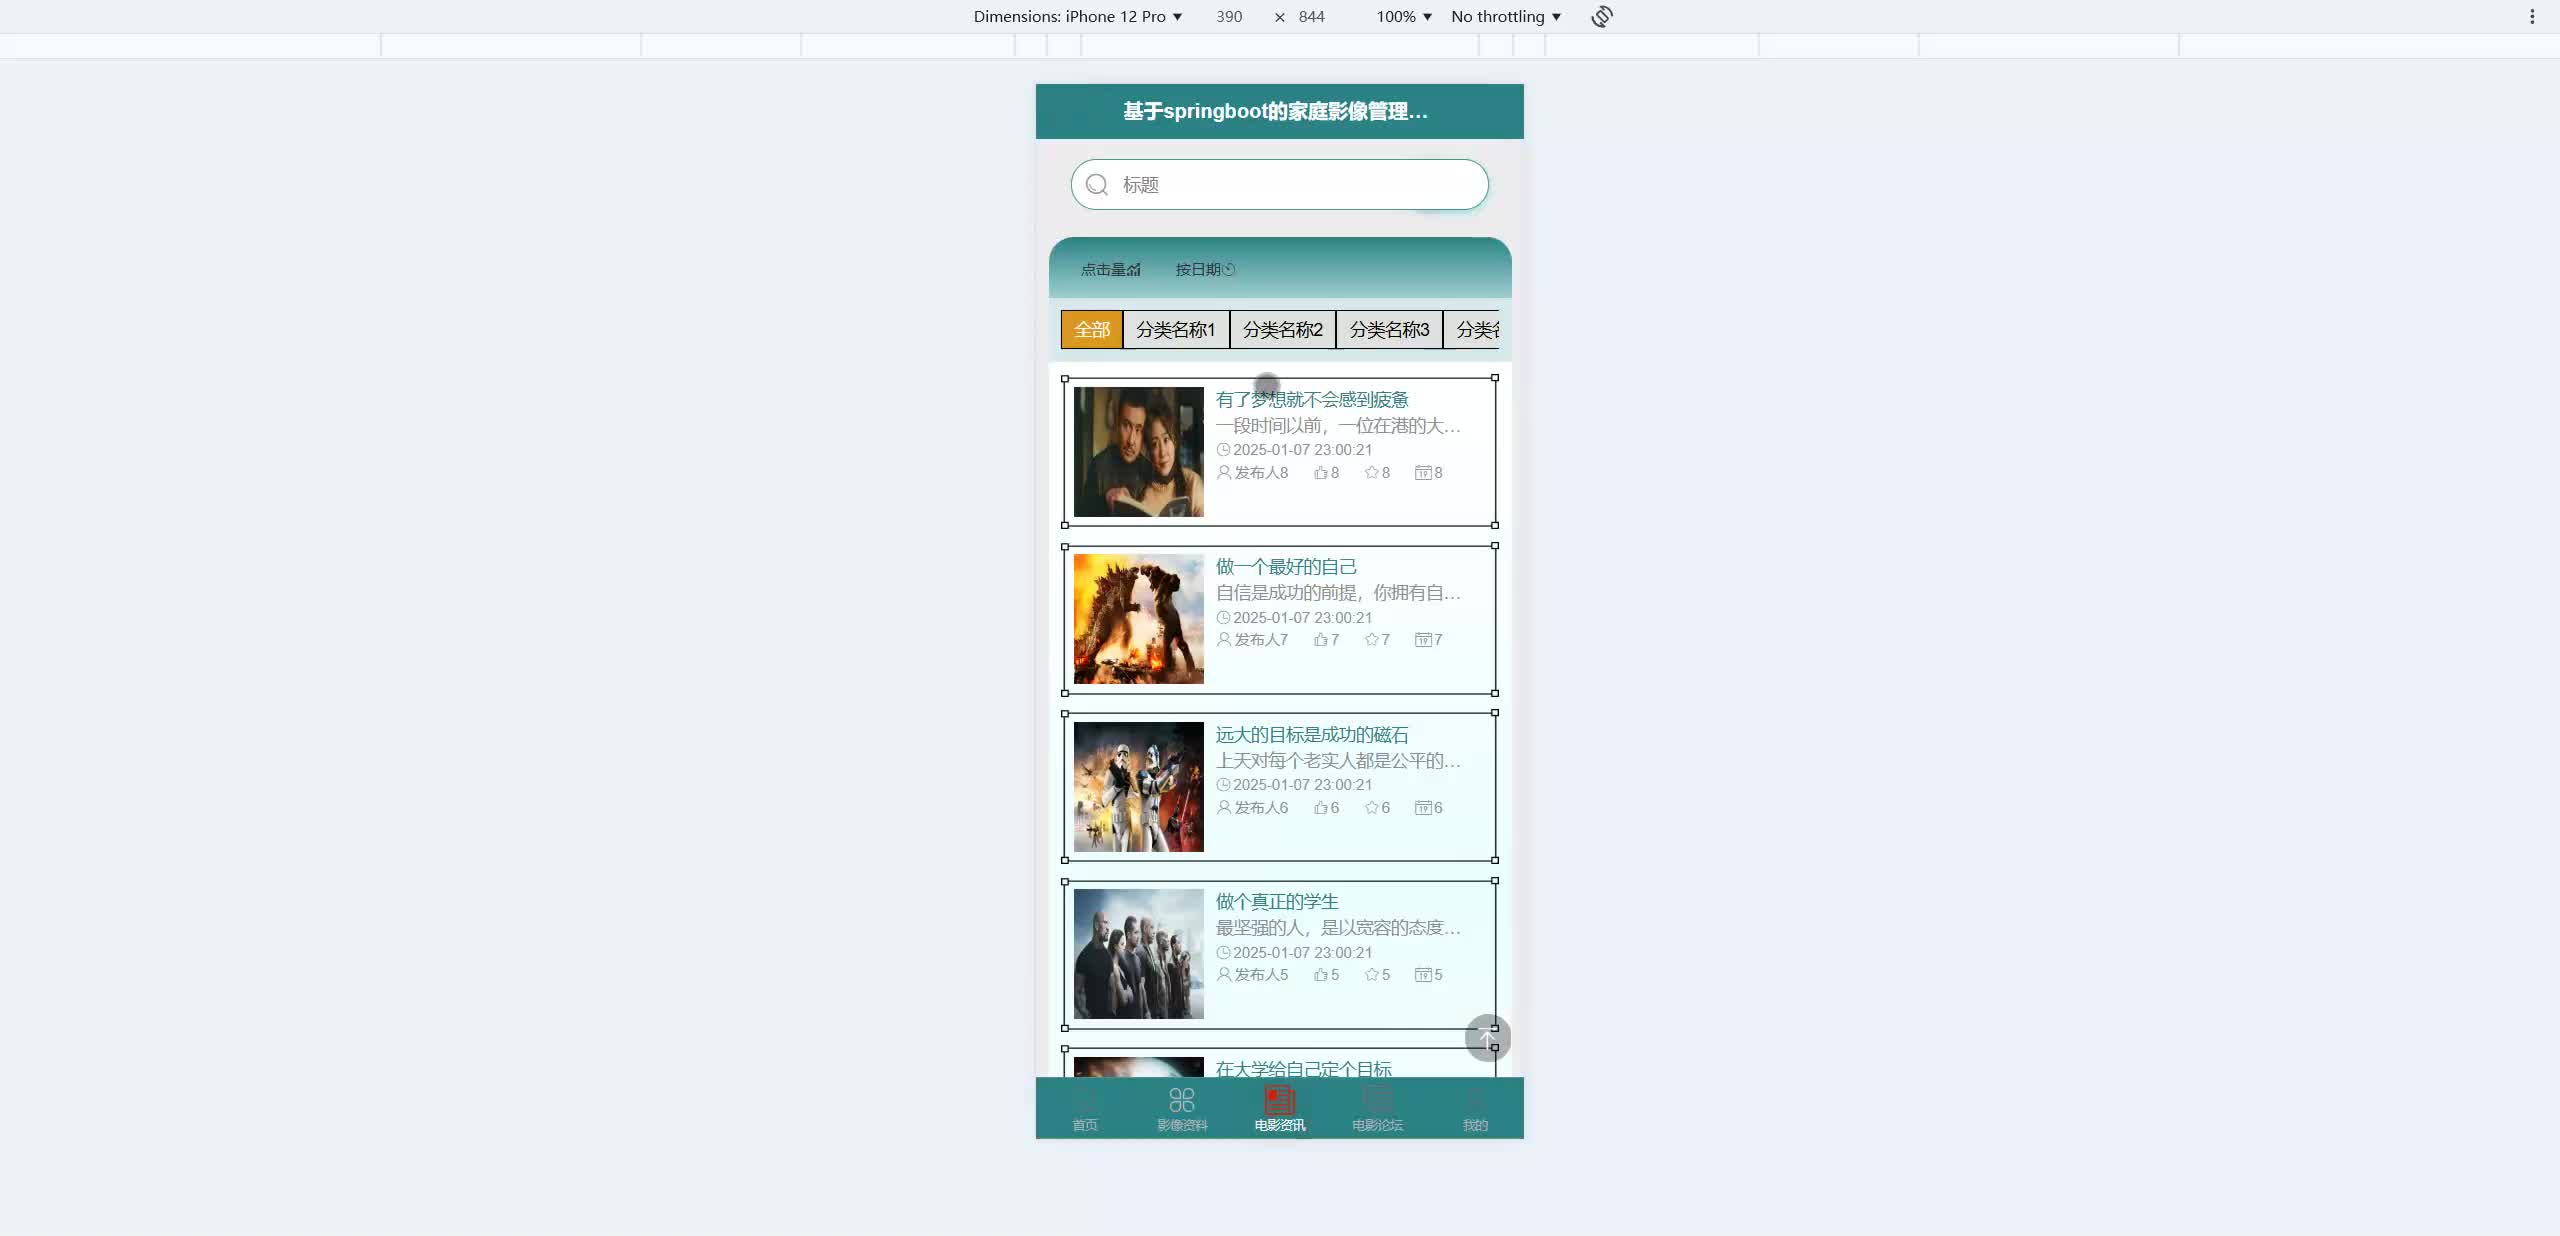Image resolution: width=2560 pixels, height=1236 pixels.
Task: Filter by 分类名称2 category
Action: [1282, 330]
